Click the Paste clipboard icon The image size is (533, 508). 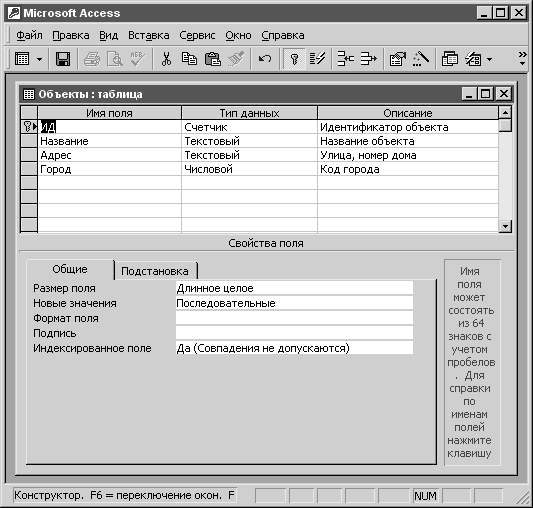click(x=212, y=59)
